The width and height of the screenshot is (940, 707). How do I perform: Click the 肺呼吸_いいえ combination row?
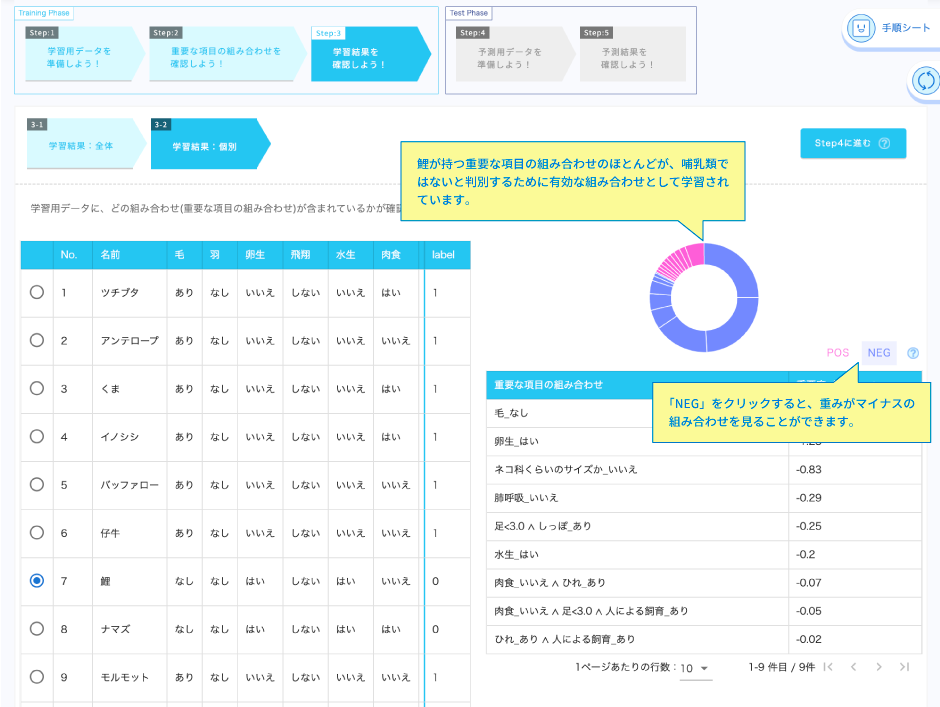(x=704, y=498)
